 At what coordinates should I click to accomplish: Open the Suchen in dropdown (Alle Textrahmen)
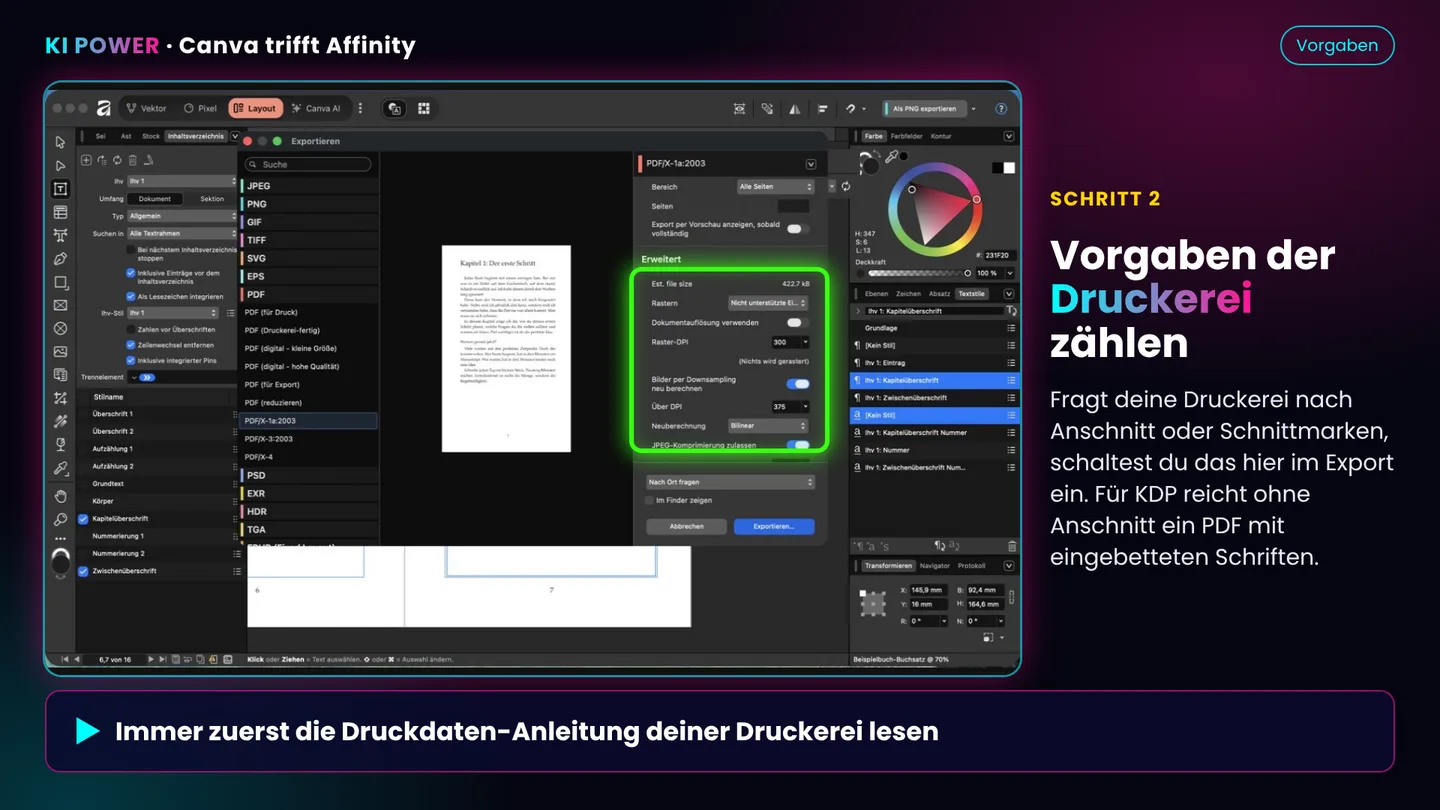(182, 233)
